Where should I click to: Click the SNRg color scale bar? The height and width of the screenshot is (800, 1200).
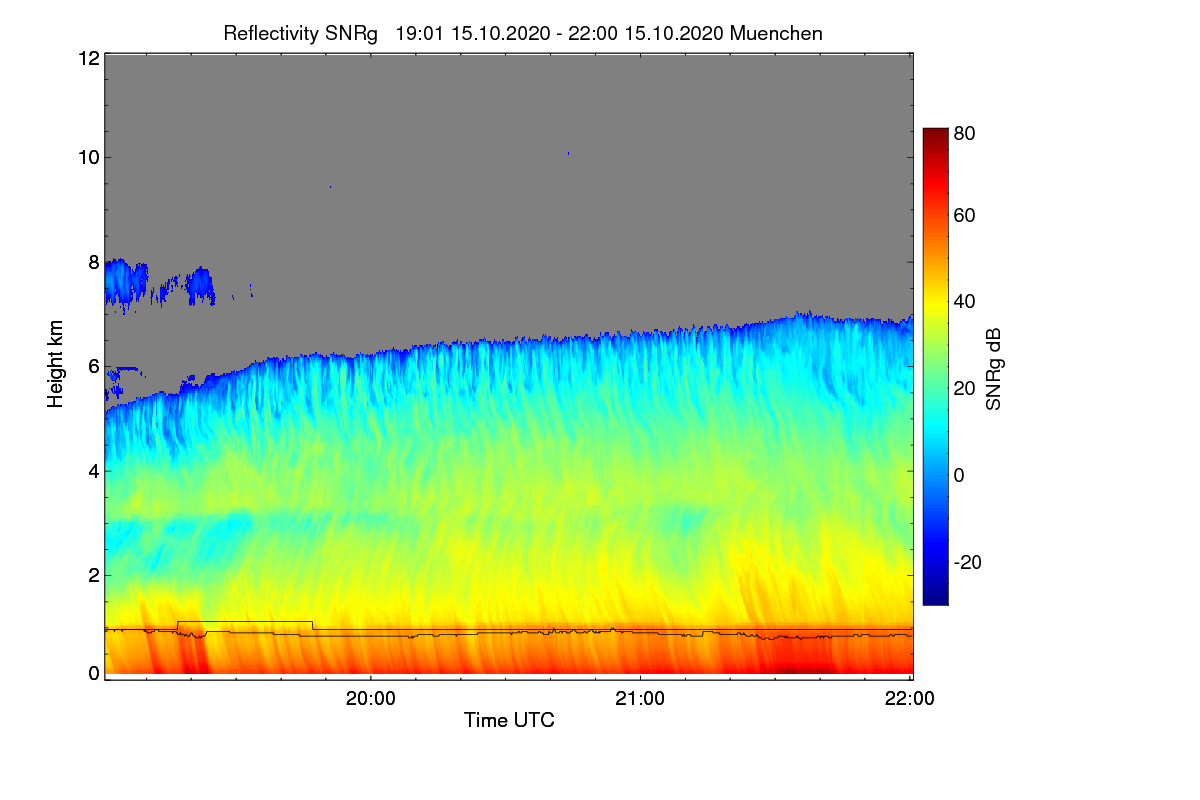tap(934, 366)
